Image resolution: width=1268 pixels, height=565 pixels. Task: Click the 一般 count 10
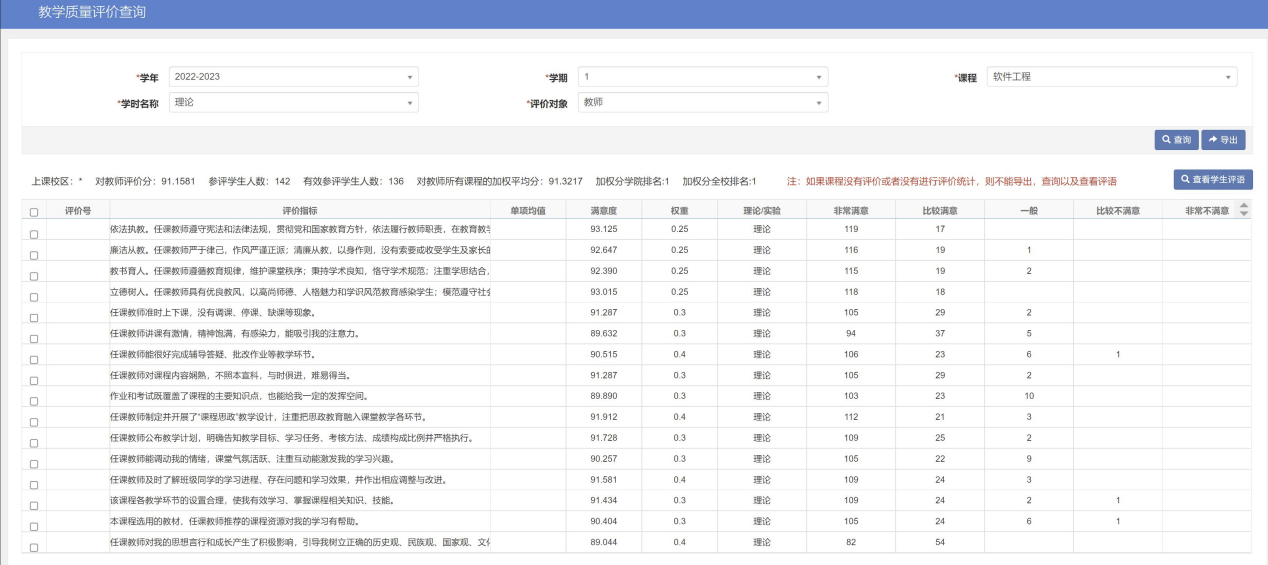(1029, 396)
